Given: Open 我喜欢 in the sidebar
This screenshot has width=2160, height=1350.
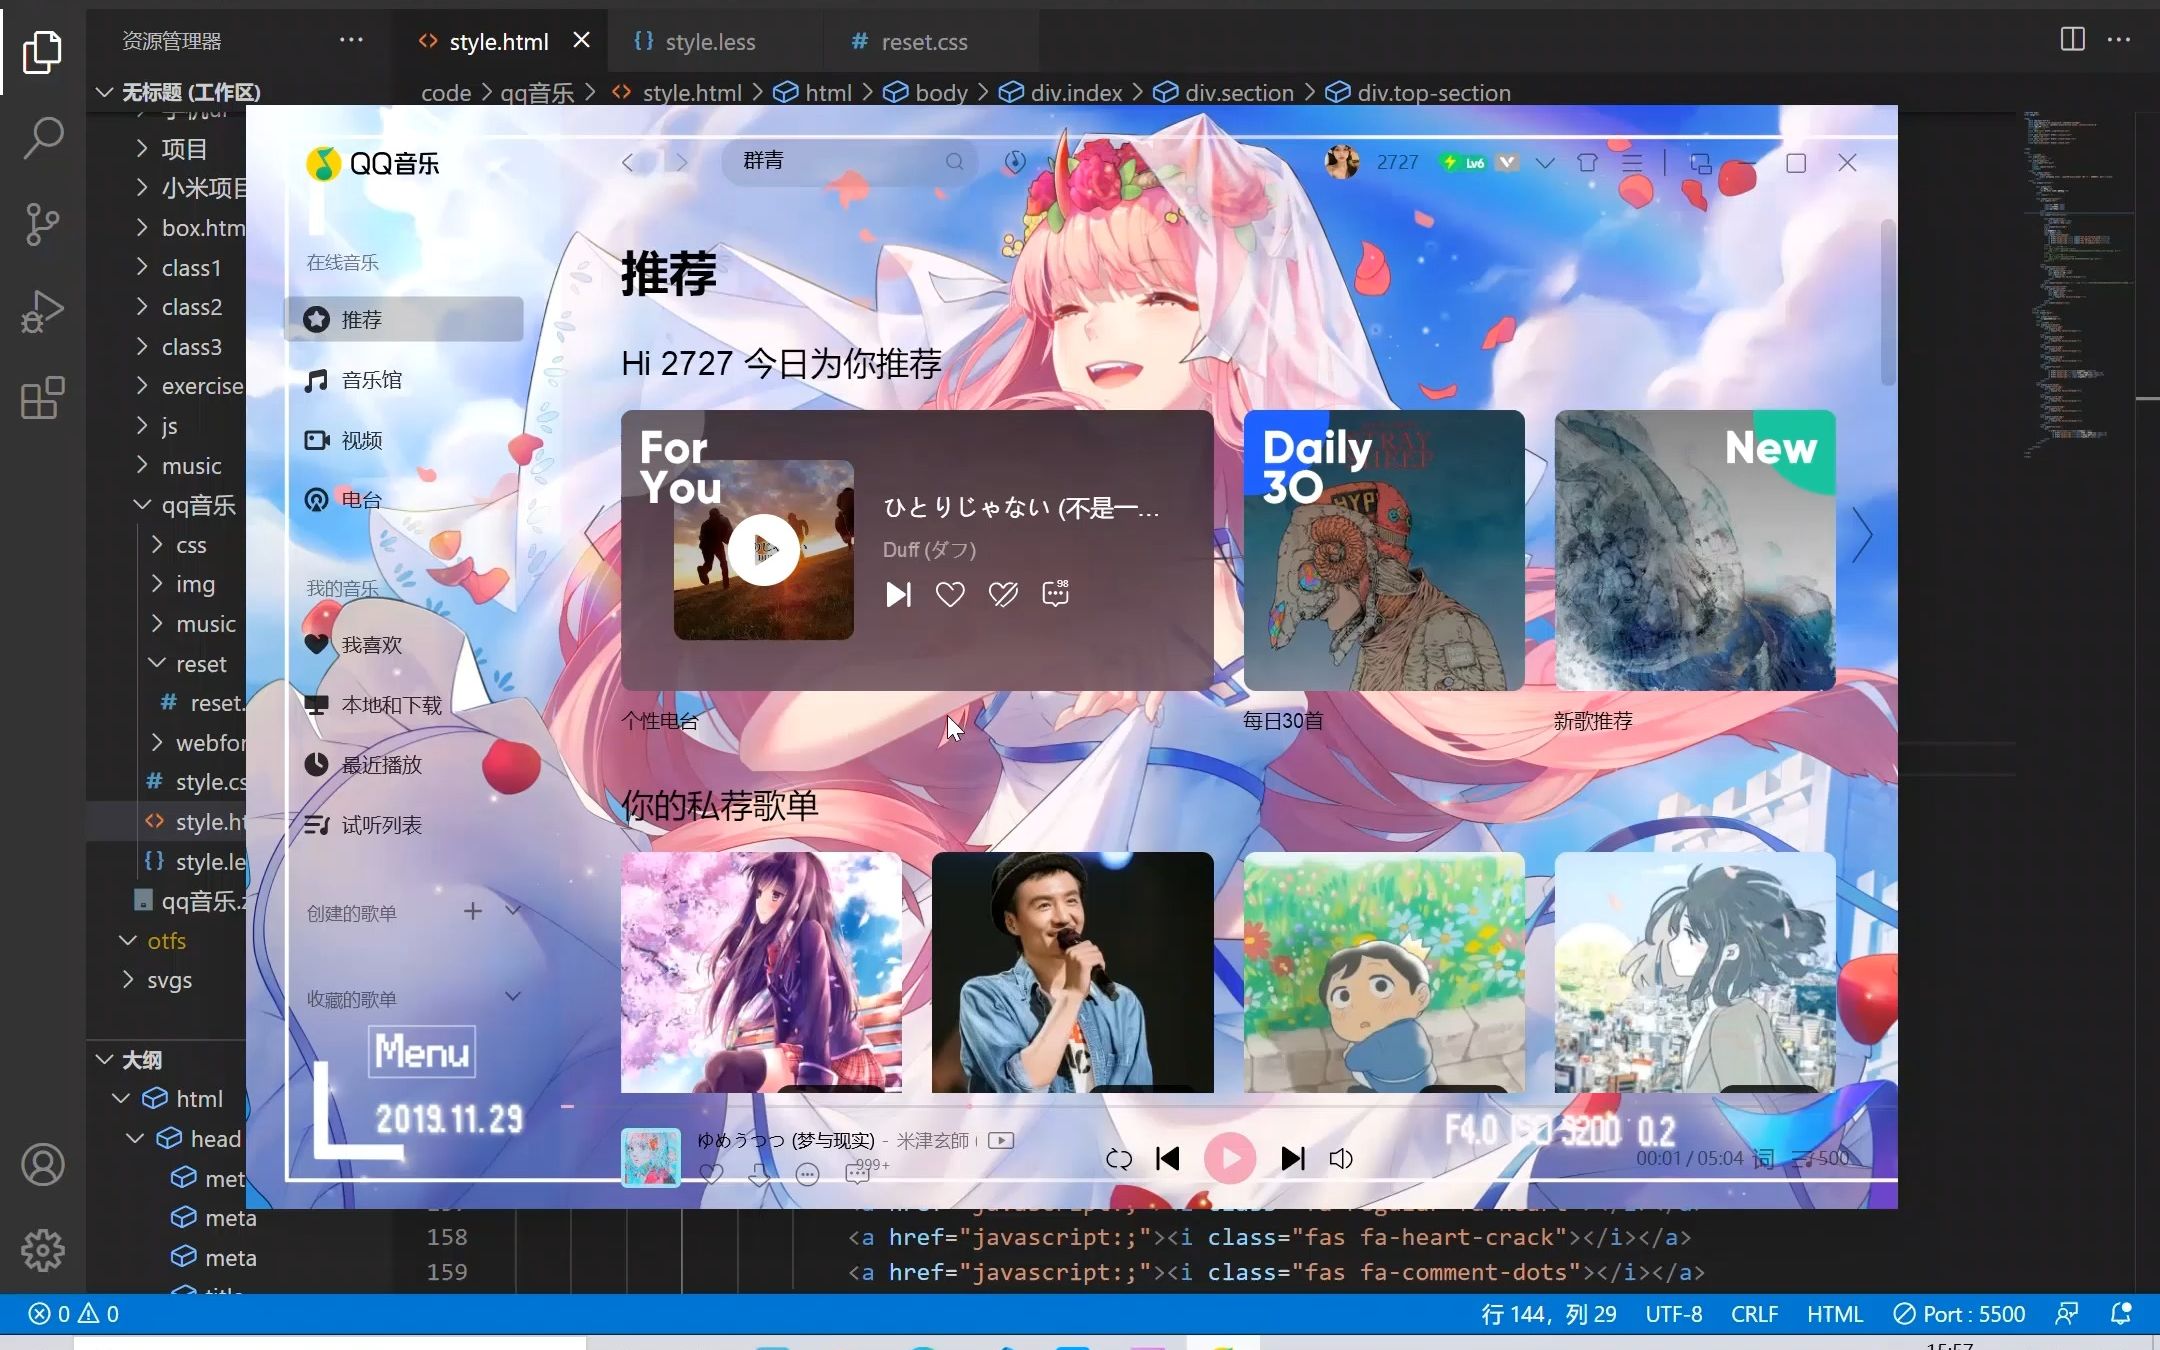Looking at the screenshot, I should (x=404, y=645).
